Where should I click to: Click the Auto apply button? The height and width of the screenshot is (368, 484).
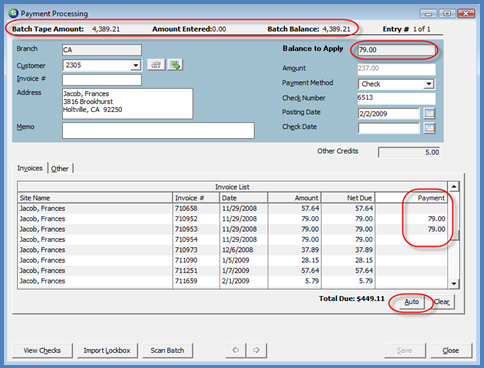[x=411, y=302]
